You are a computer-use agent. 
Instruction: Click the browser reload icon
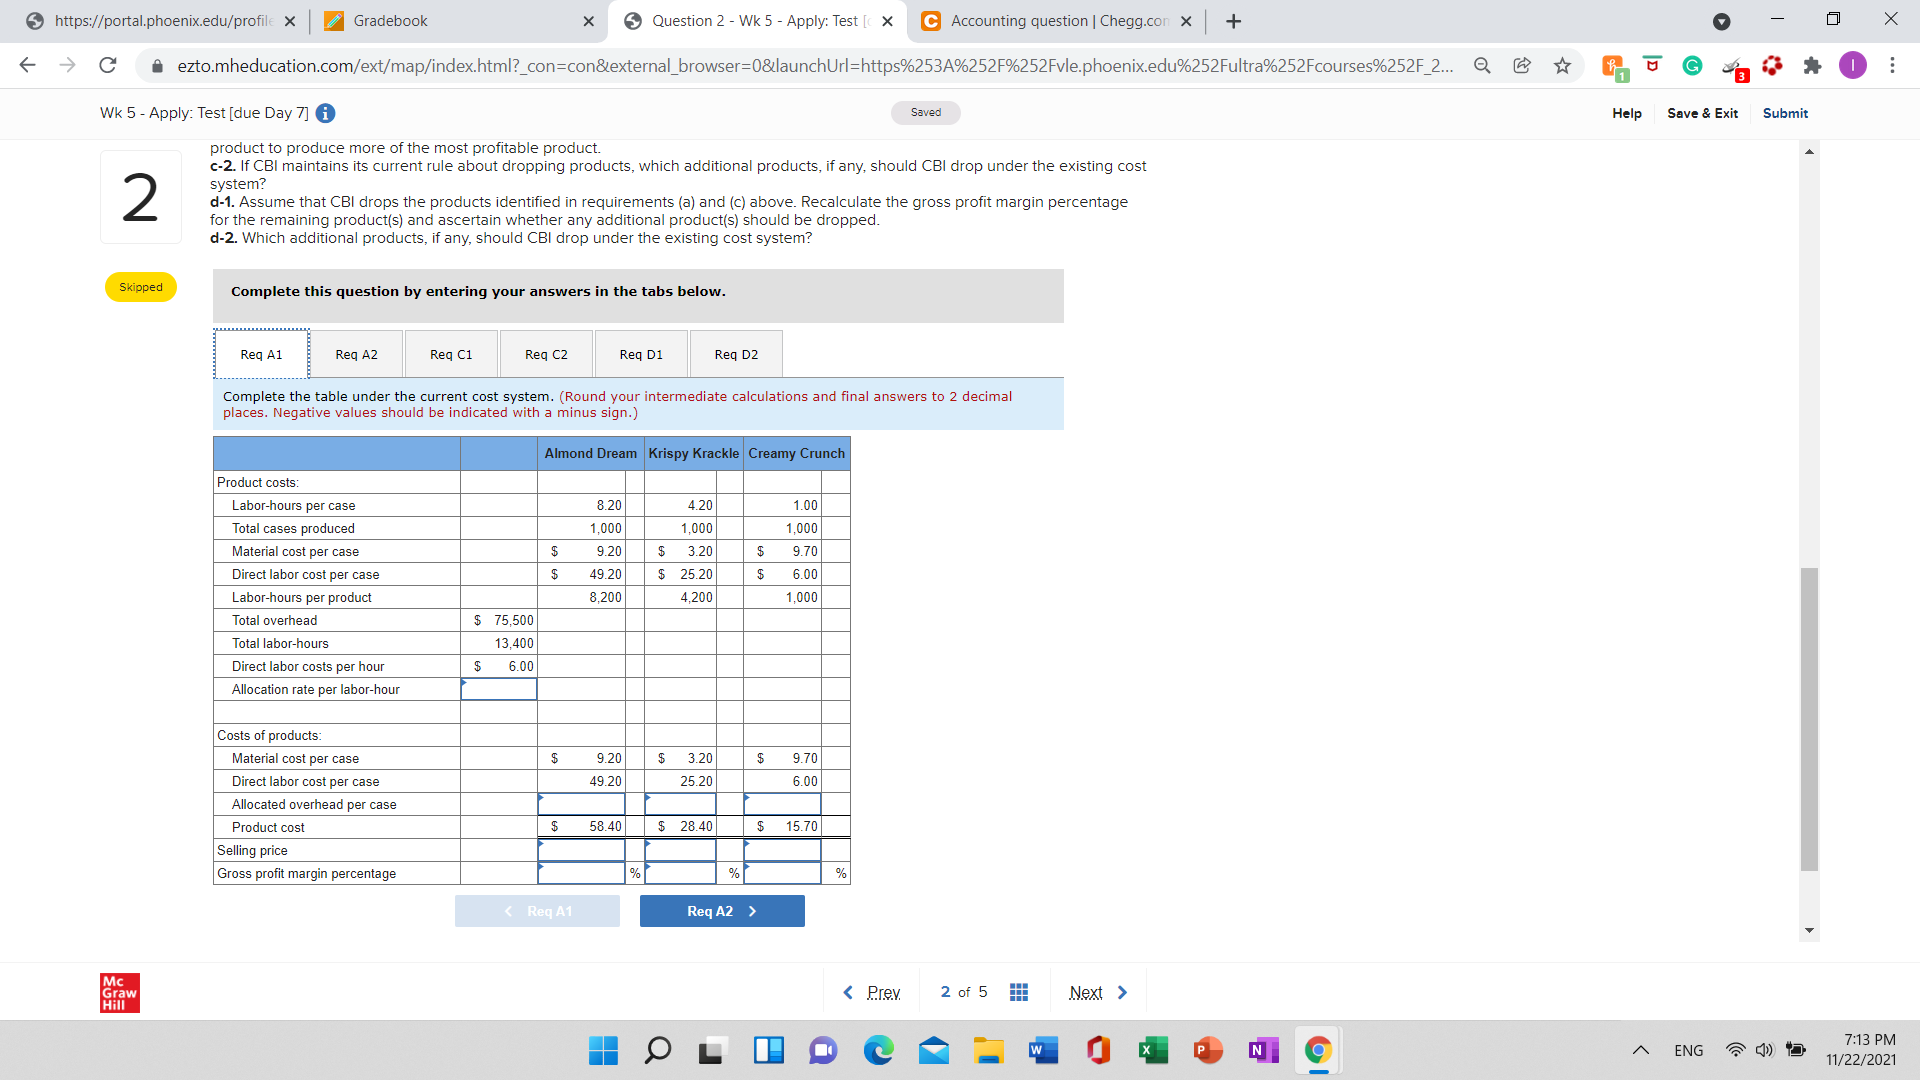coord(107,66)
